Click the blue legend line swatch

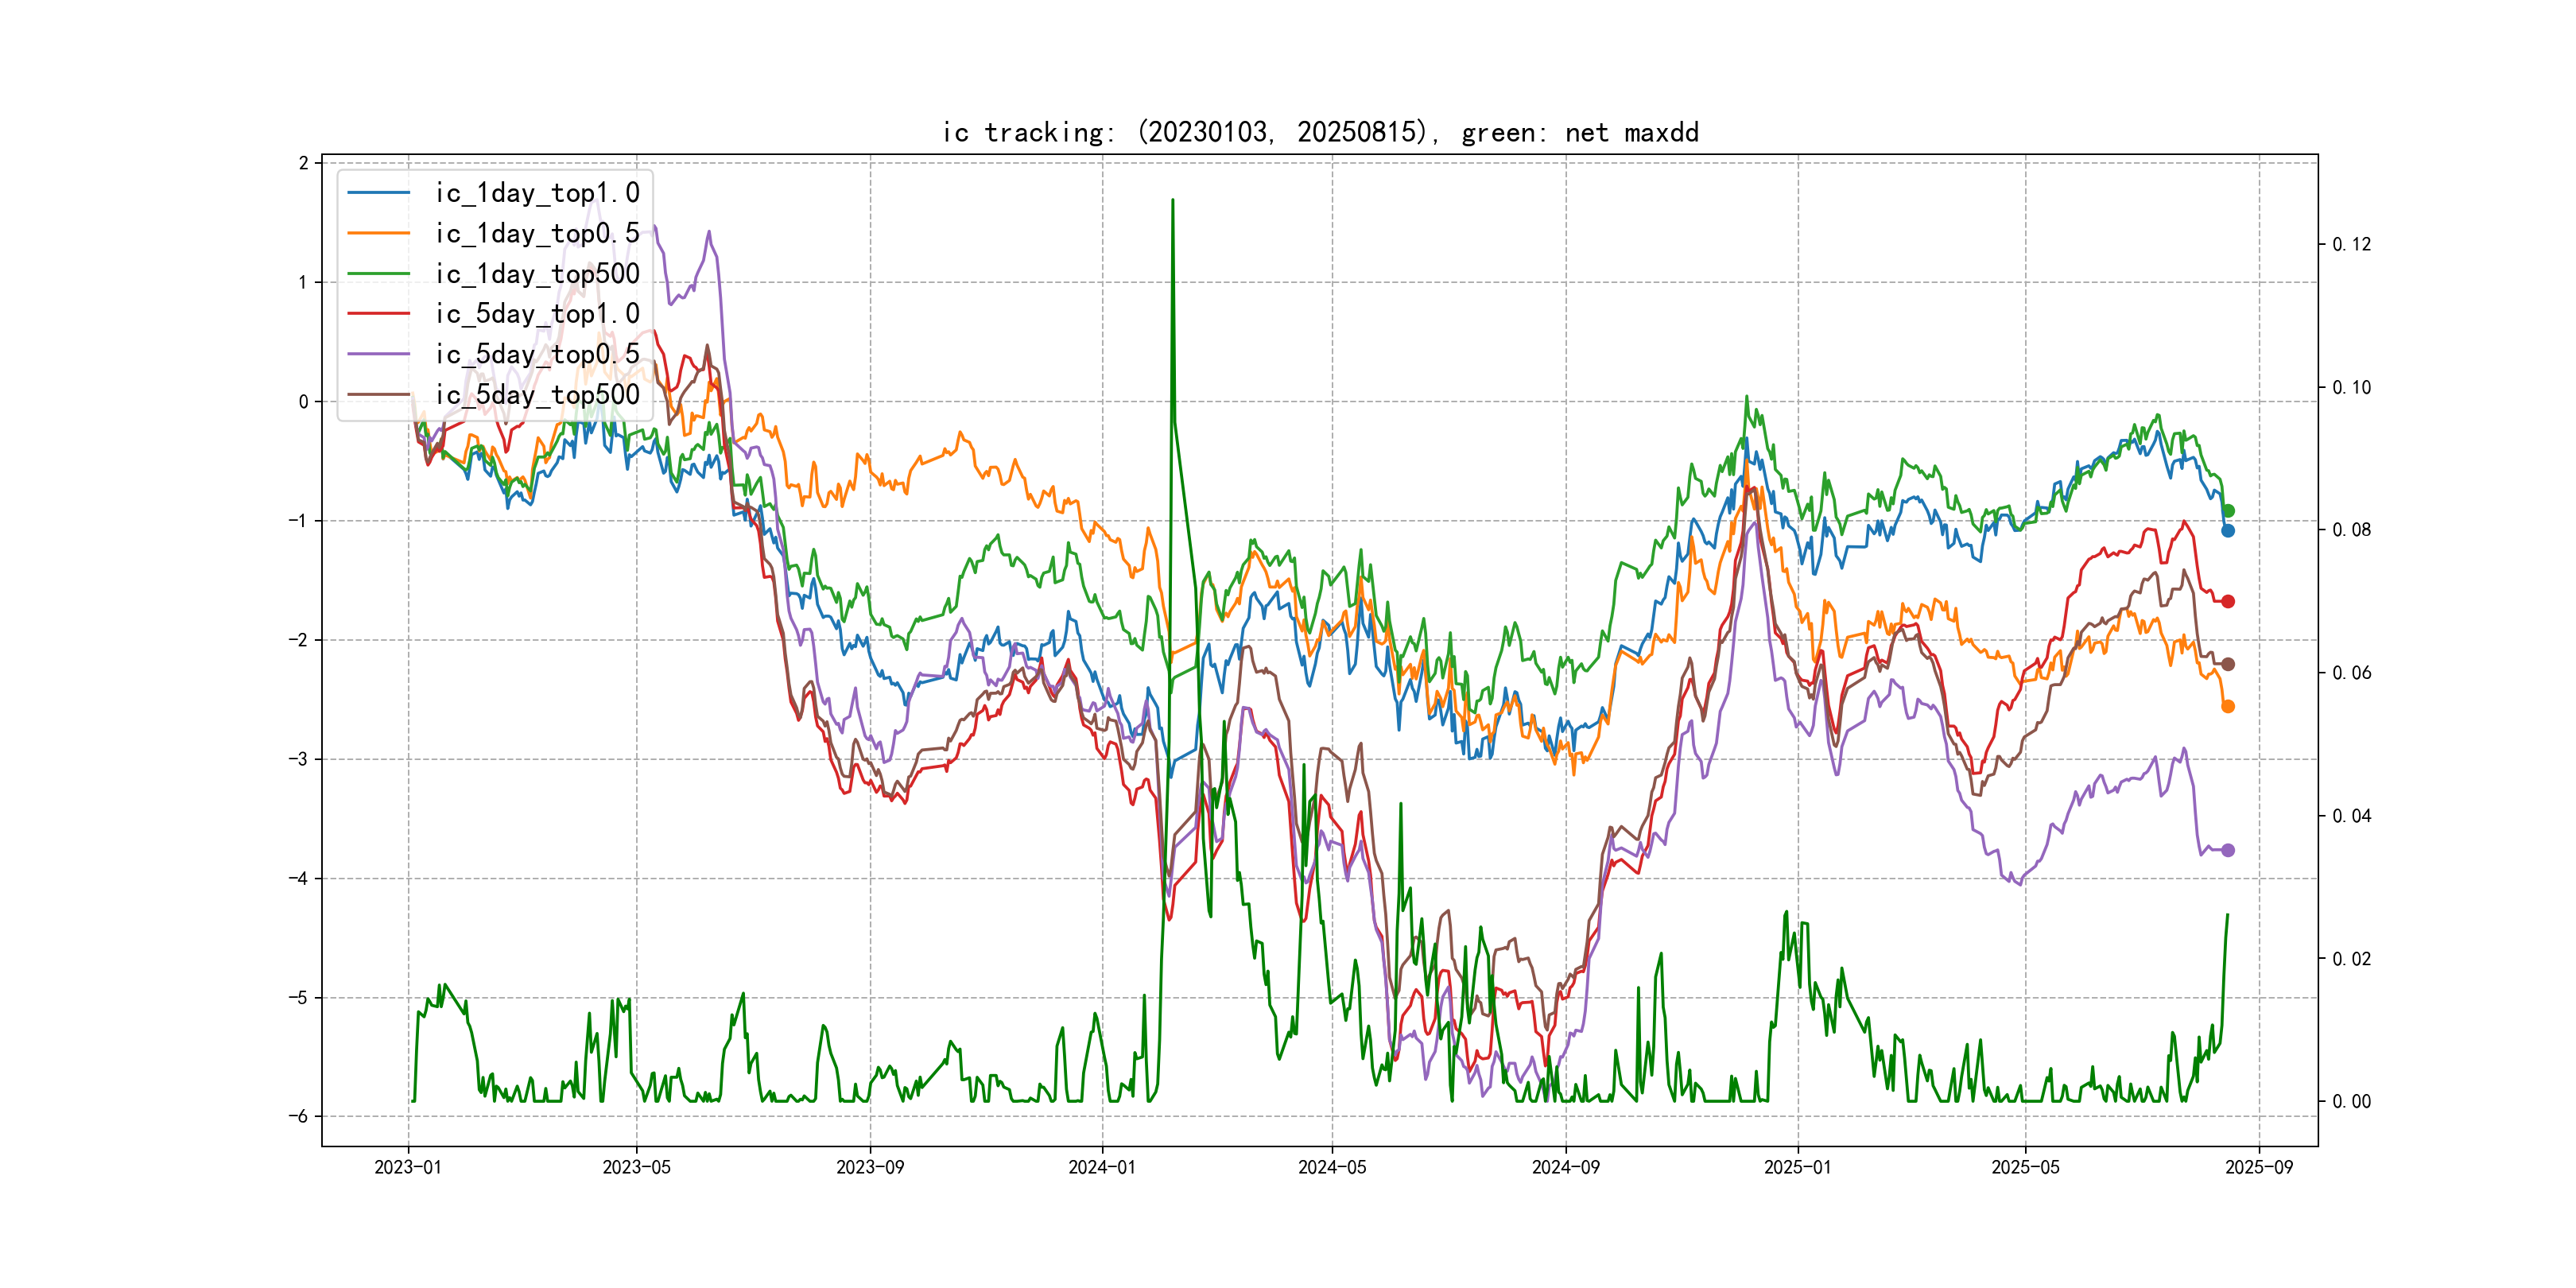[x=379, y=193]
